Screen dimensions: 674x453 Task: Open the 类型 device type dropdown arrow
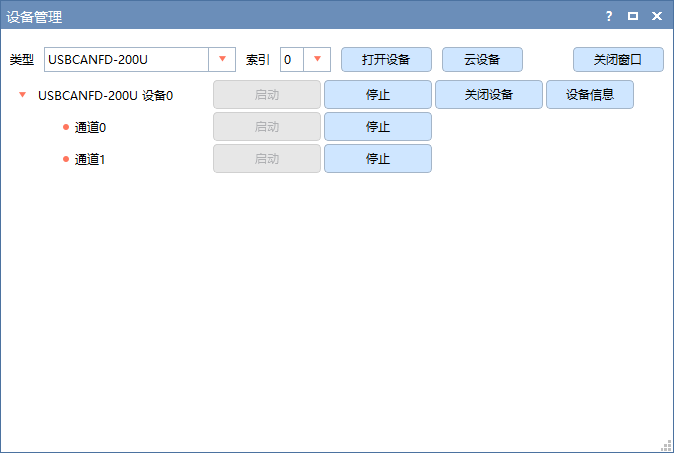tap(222, 59)
